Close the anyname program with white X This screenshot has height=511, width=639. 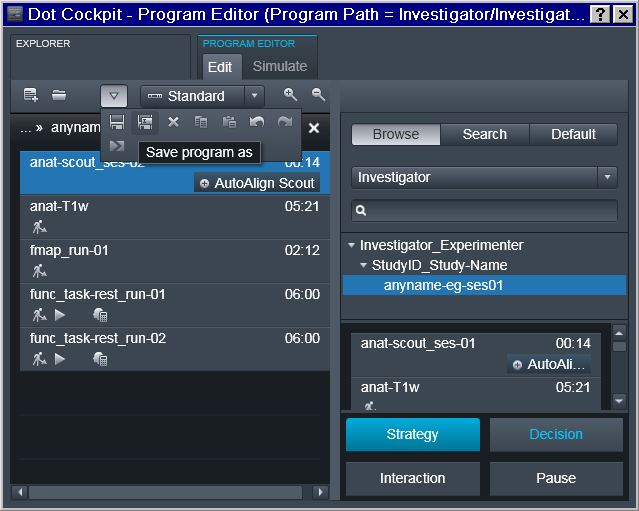(314, 128)
